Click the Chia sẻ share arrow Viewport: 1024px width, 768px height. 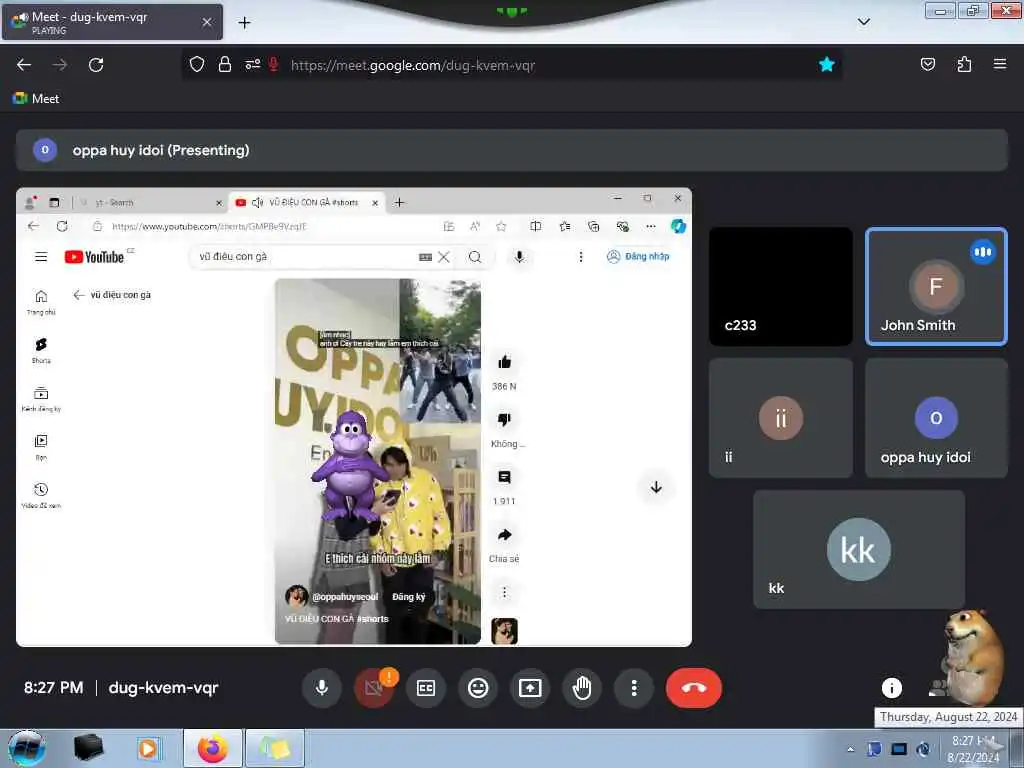click(x=504, y=535)
